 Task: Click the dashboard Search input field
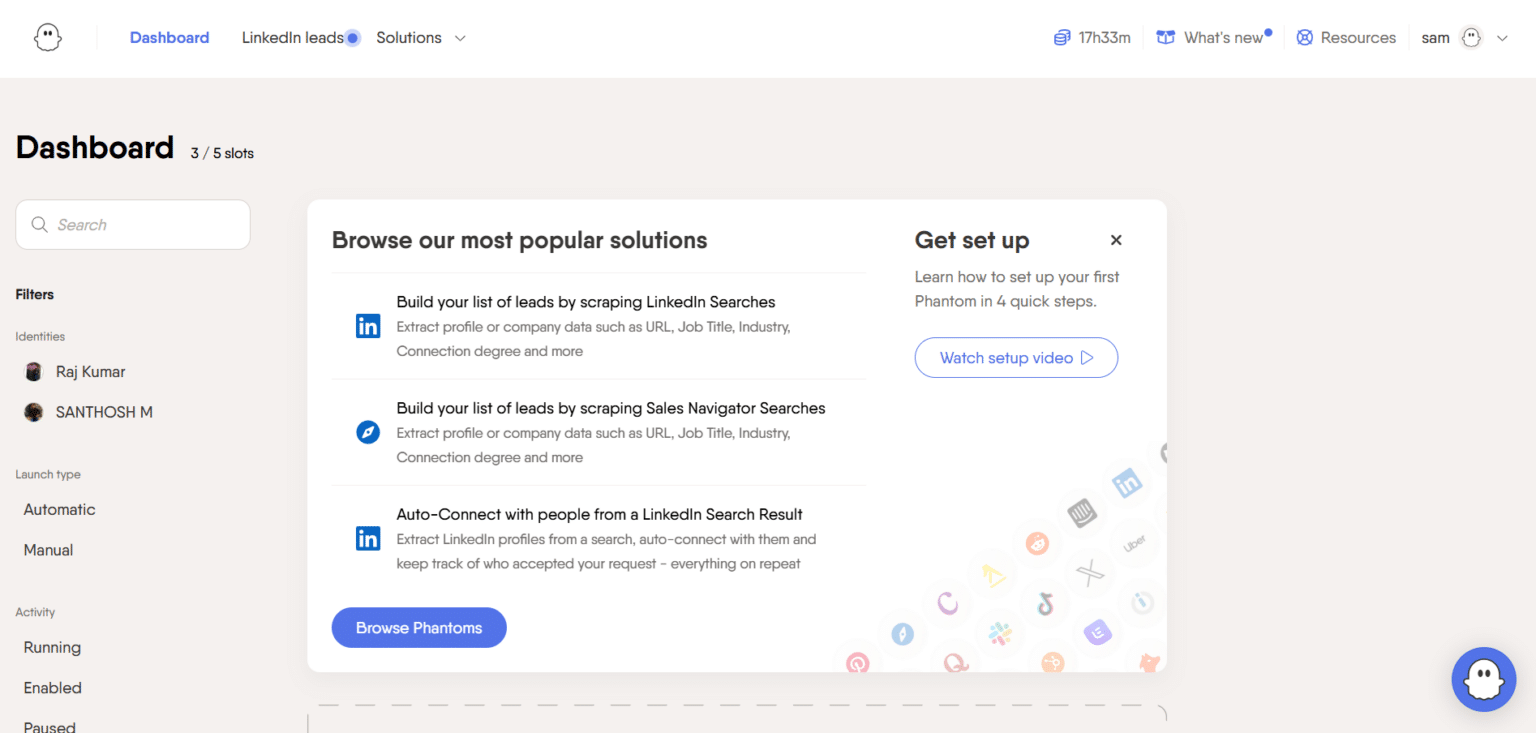[133, 225]
